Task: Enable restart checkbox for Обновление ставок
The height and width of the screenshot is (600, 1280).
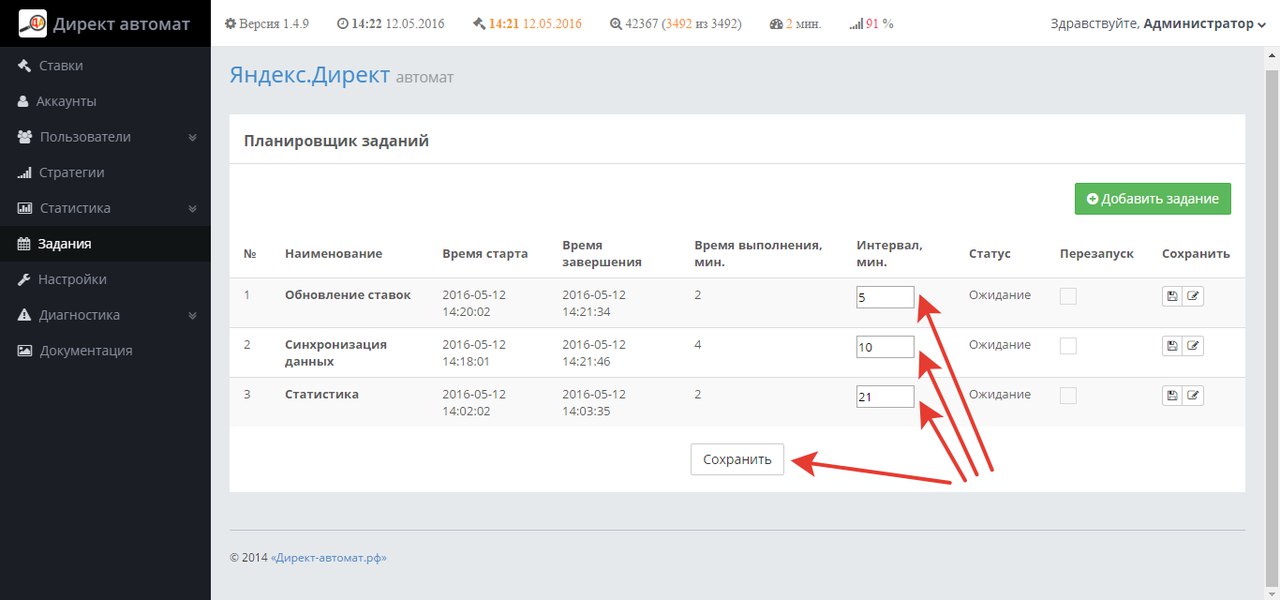Action: pyautogui.click(x=1068, y=296)
